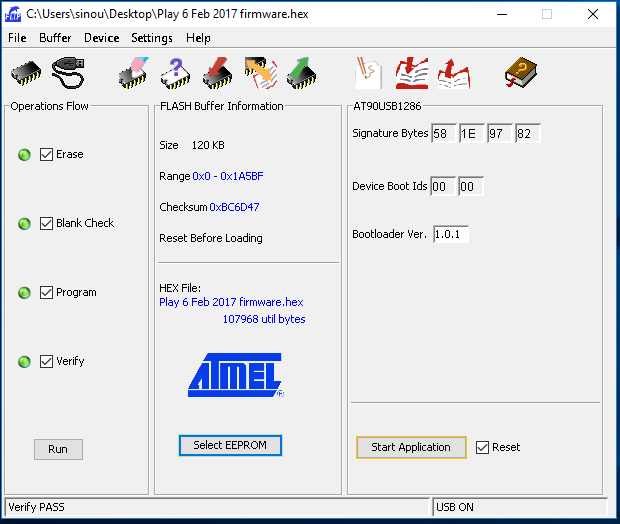Click the HEX file name Play 6 Feb 2017 firmware.hex
This screenshot has width=620, height=524.
[231, 302]
